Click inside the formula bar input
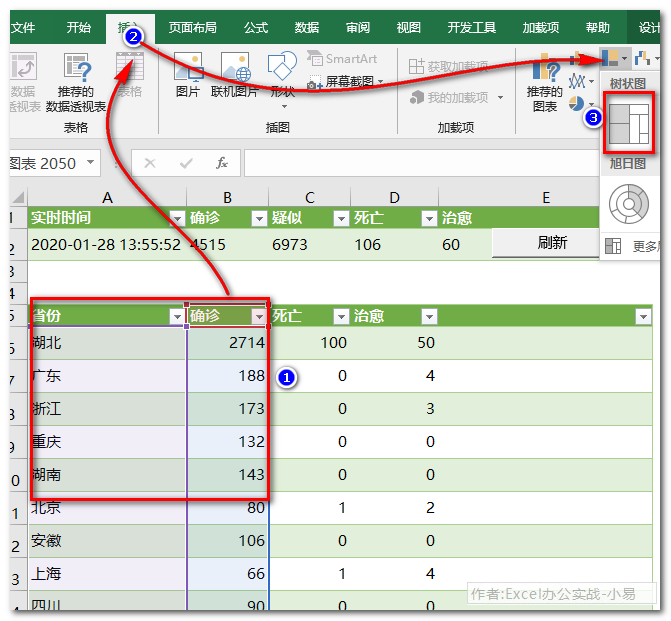The image size is (671, 621). pos(422,163)
